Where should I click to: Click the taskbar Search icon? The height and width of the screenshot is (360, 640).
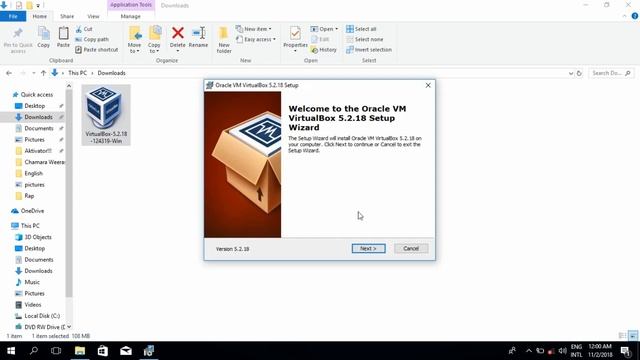[x=34, y=351]
